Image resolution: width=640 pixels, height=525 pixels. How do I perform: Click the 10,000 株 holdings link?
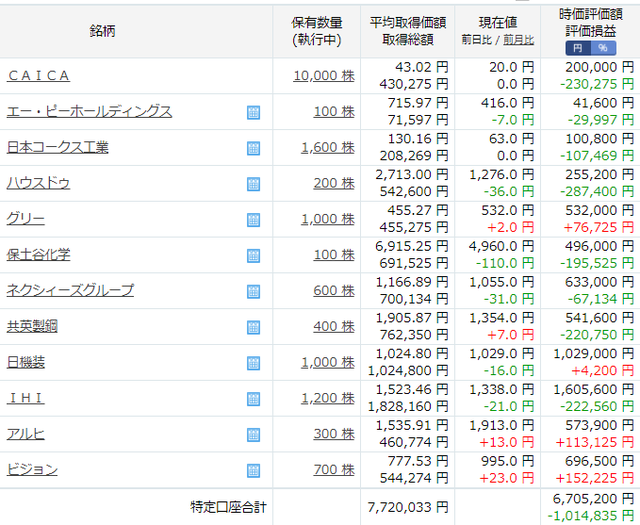tap(324, 76)
